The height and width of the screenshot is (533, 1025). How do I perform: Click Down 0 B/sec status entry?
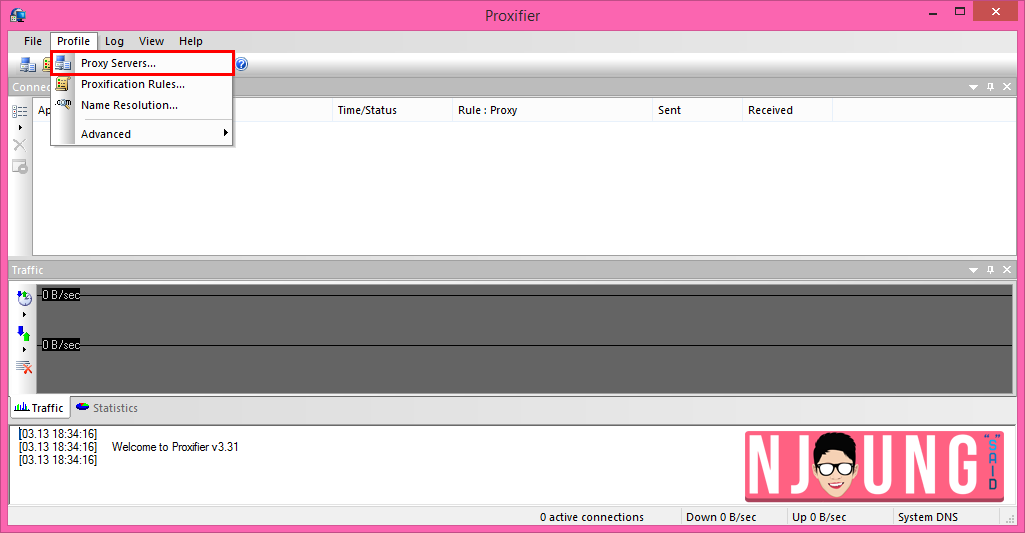click(x=721, y=517)
